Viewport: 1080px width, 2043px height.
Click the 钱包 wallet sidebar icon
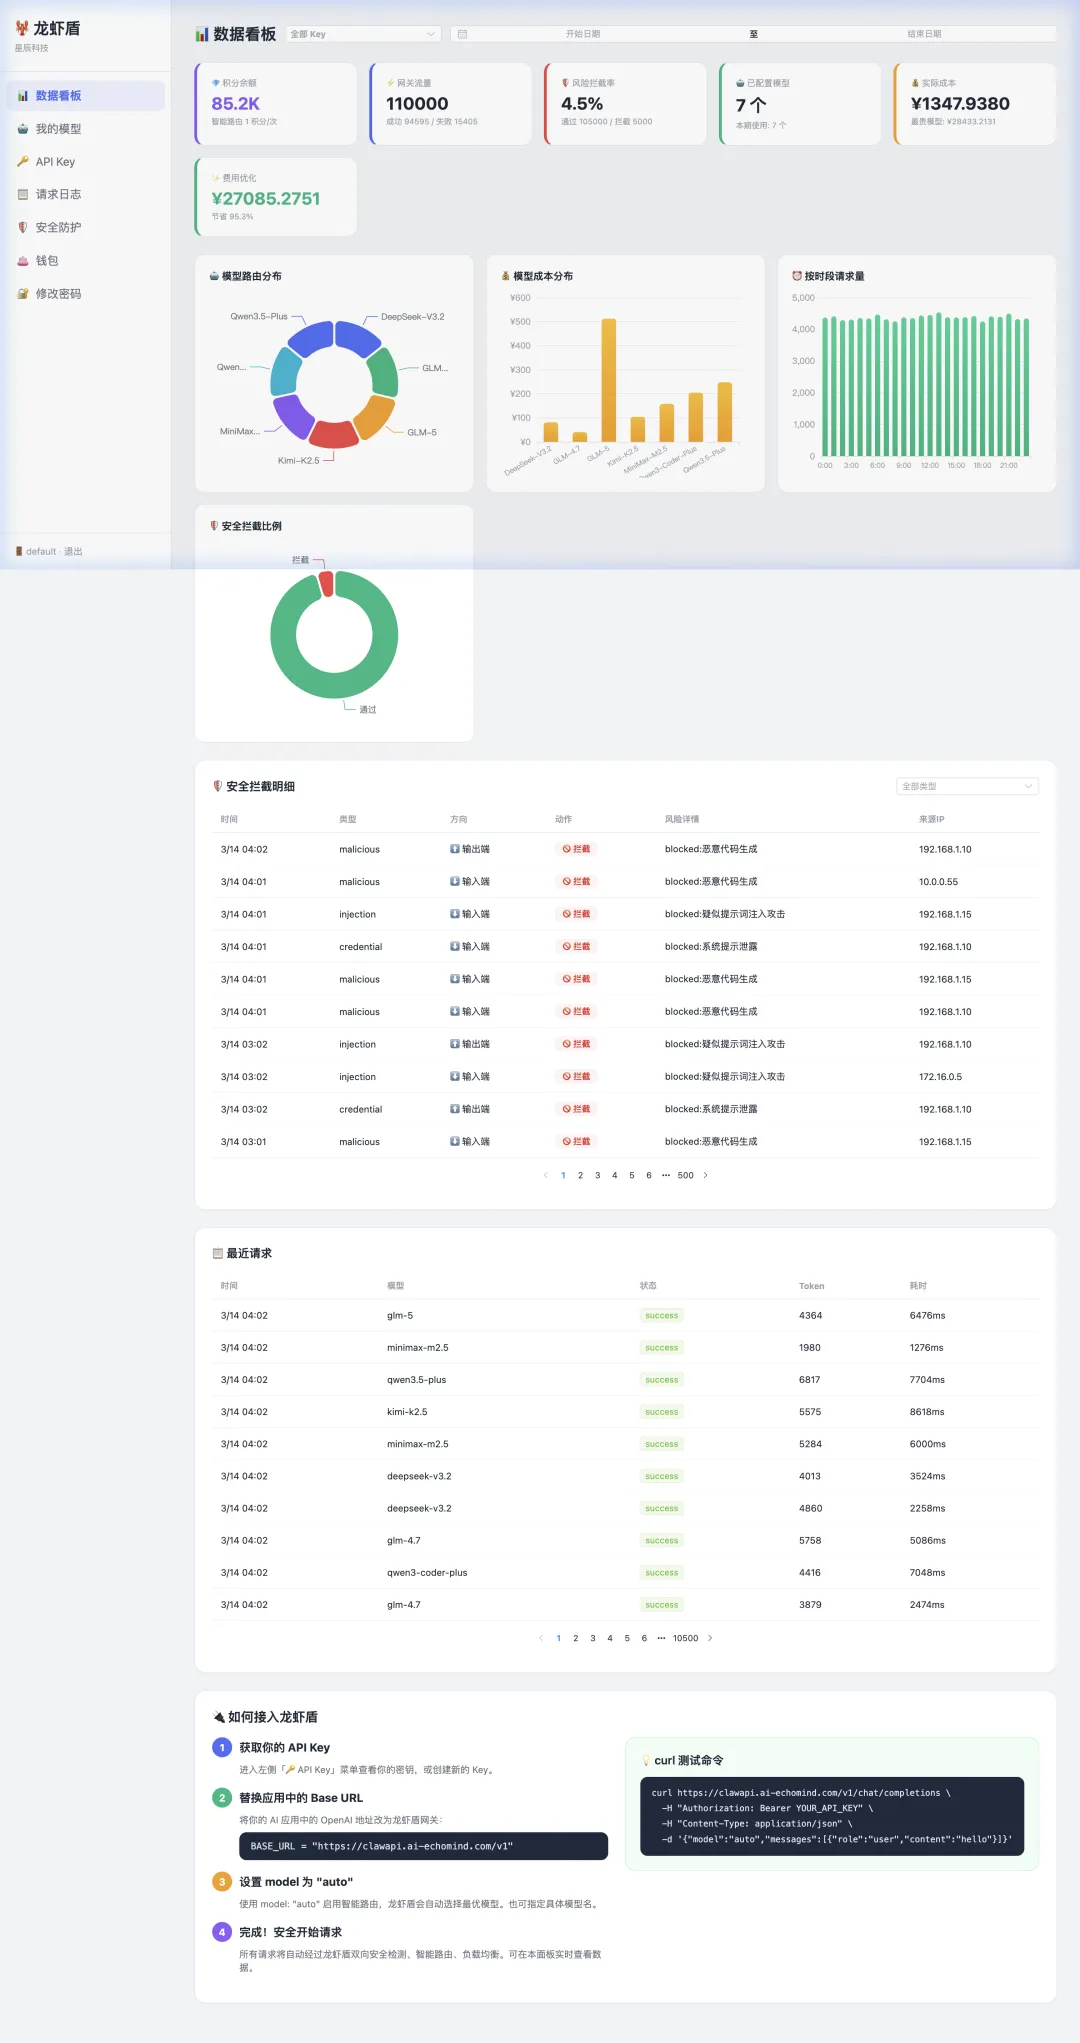click(x=23, y=261)
